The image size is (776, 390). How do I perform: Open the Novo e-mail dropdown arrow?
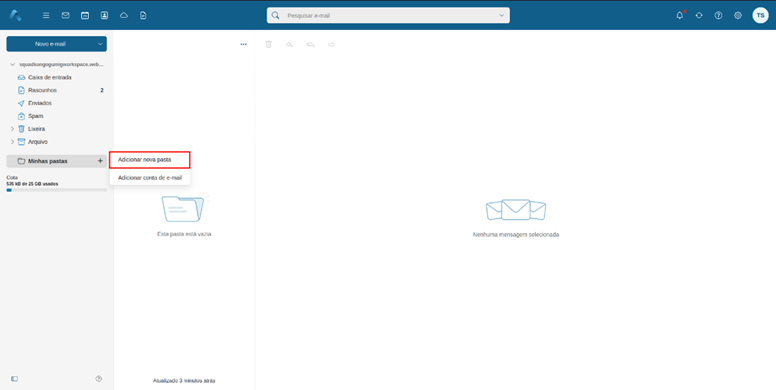click(x=100, y=44)
